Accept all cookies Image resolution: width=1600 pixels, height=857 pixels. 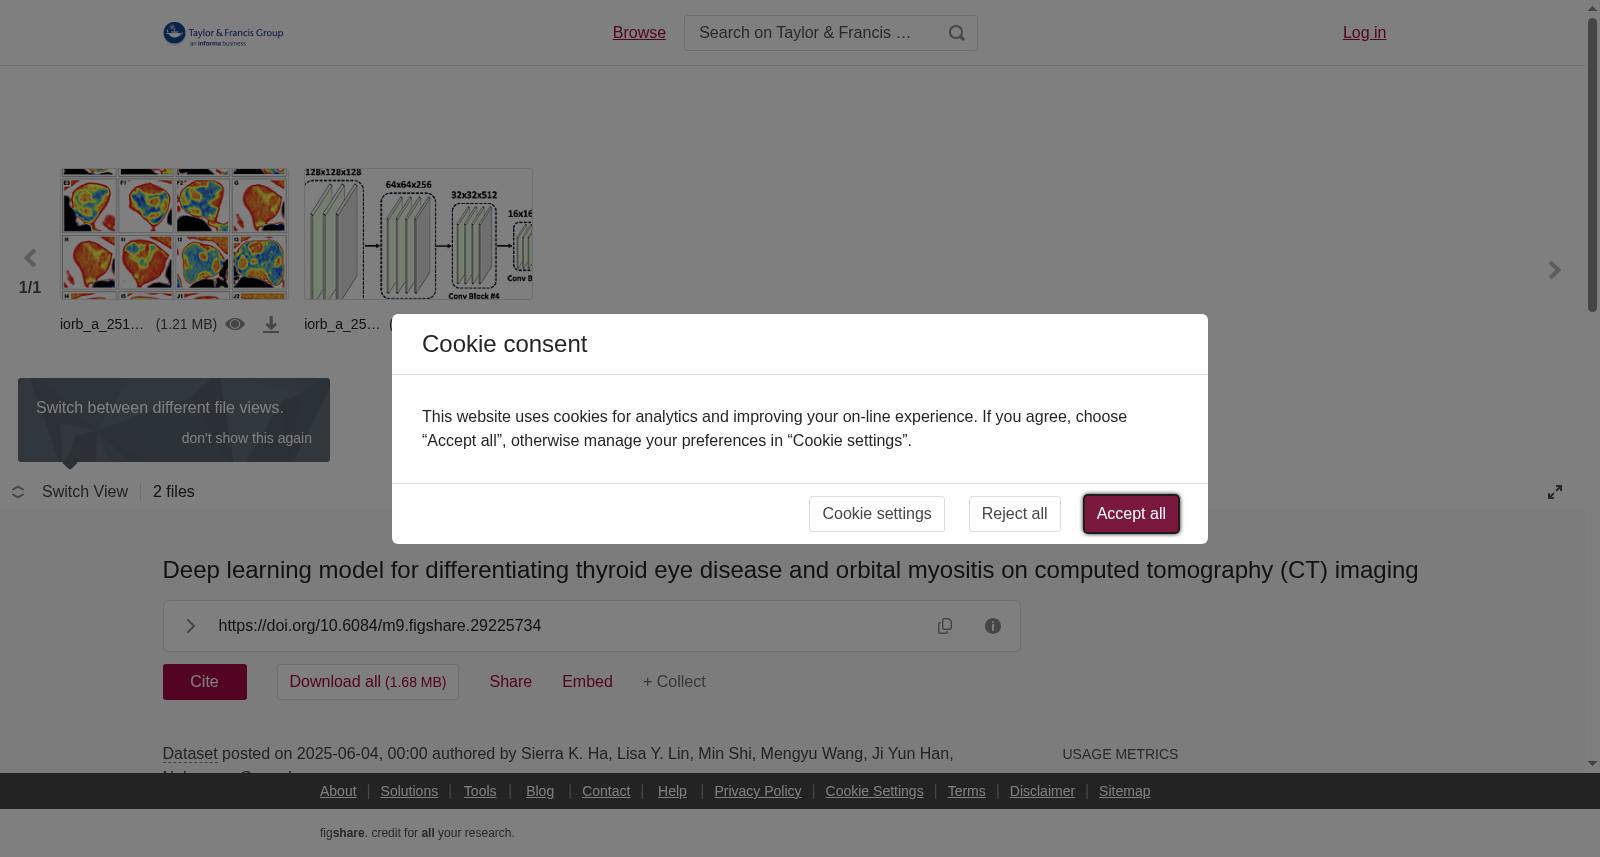1131,514
